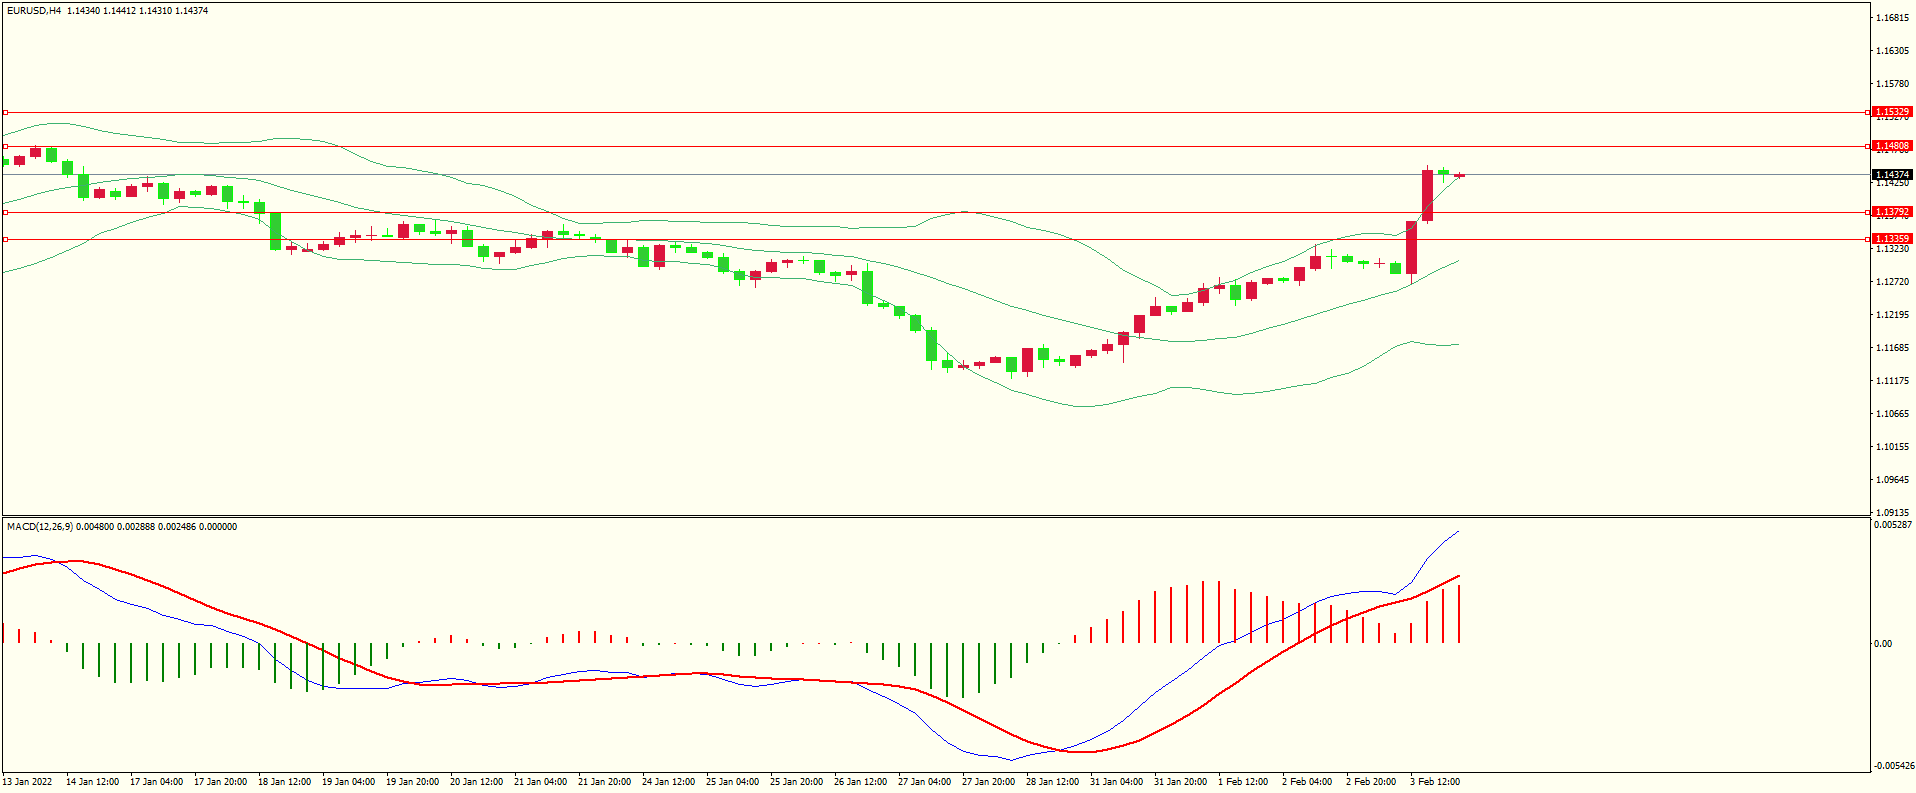Click left anchor handle of 1.13792 line

click(x=5, y=212)
